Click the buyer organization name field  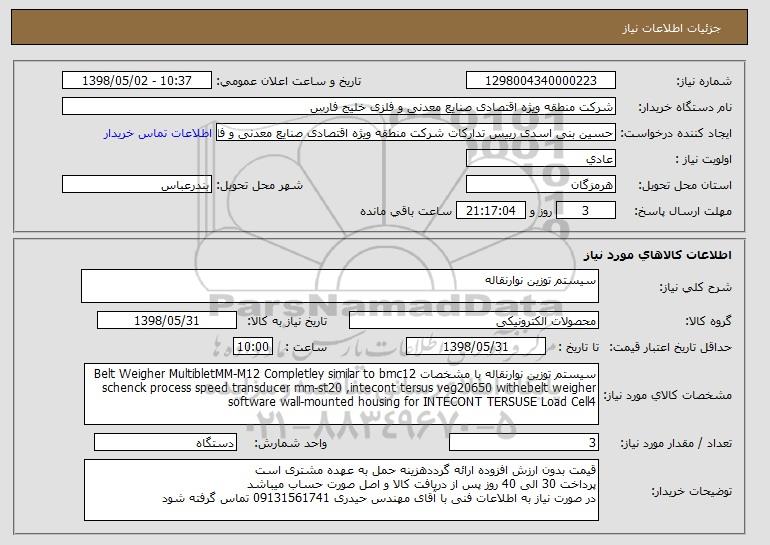click(339, 107)
